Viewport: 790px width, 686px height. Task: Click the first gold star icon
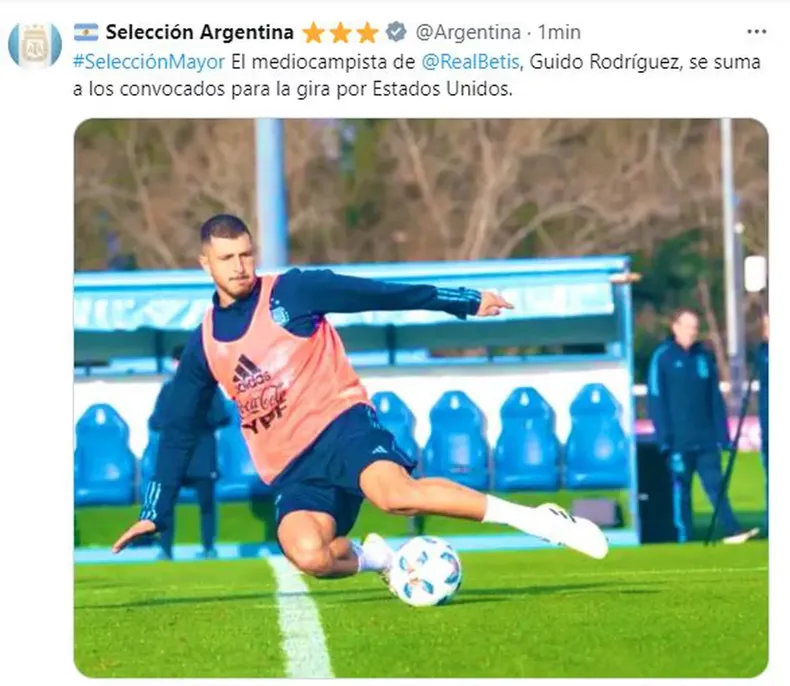[x=313, y=33]
